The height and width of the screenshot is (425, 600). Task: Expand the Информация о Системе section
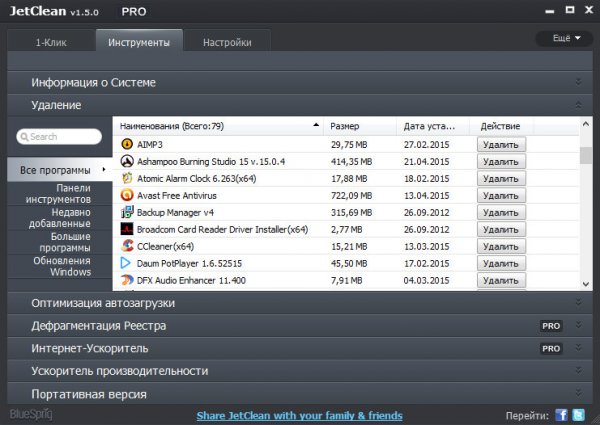300,82
